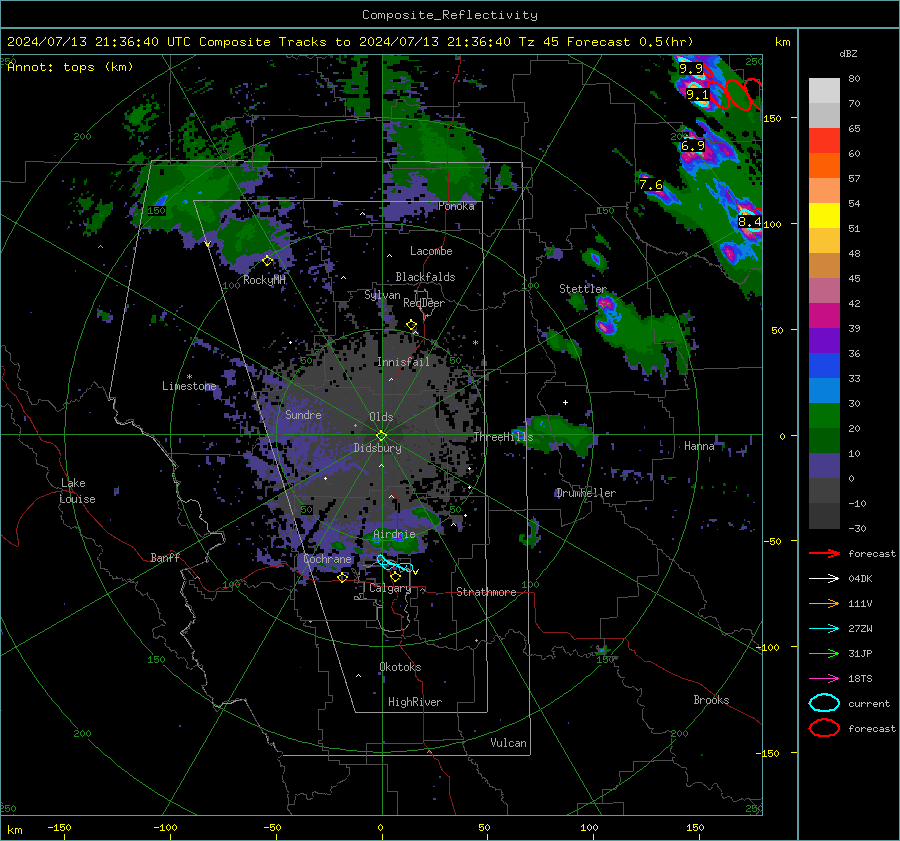The width and height of the screenshot is (900, 841).
Task: Click the Calgary city label
Action: click(390, 588)
